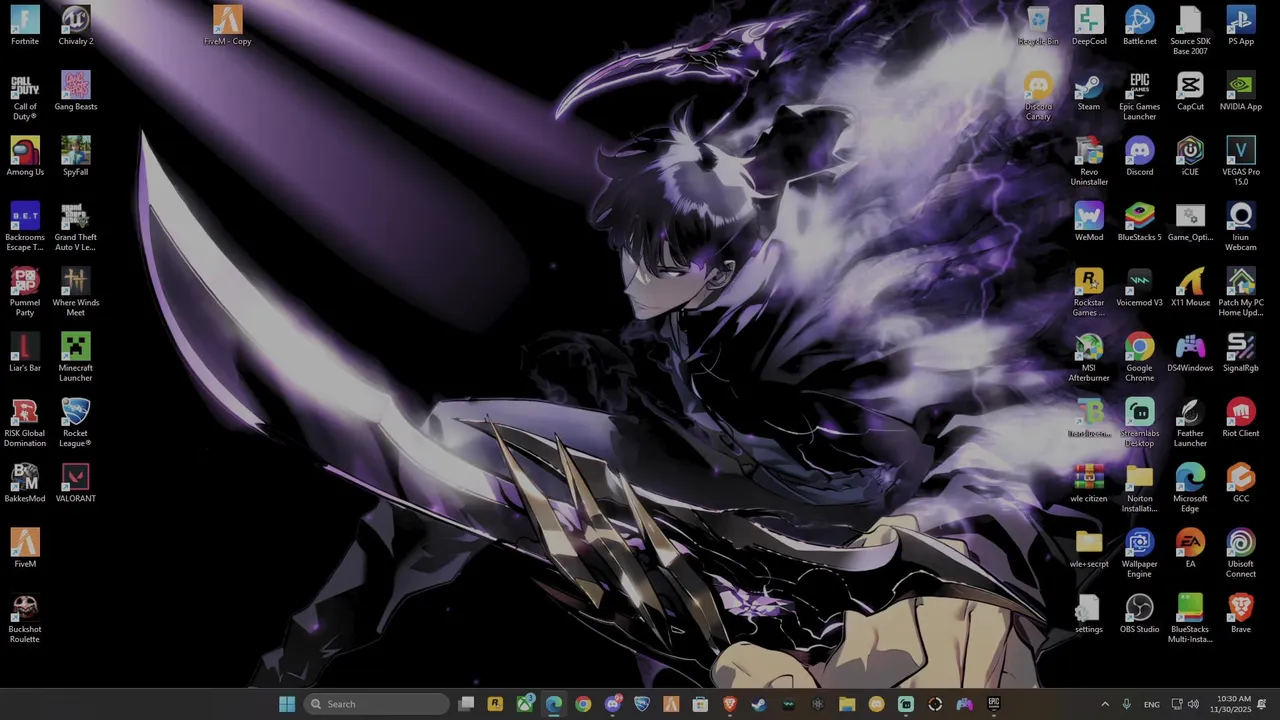Select the Call of Duty desktop shortcut
The image size is (1280, 720).
point(25,96)
